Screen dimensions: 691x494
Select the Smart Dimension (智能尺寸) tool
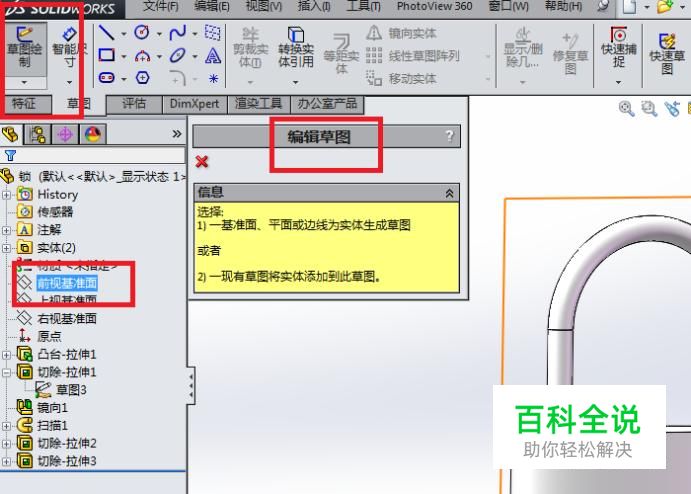[x=69, y=48]
